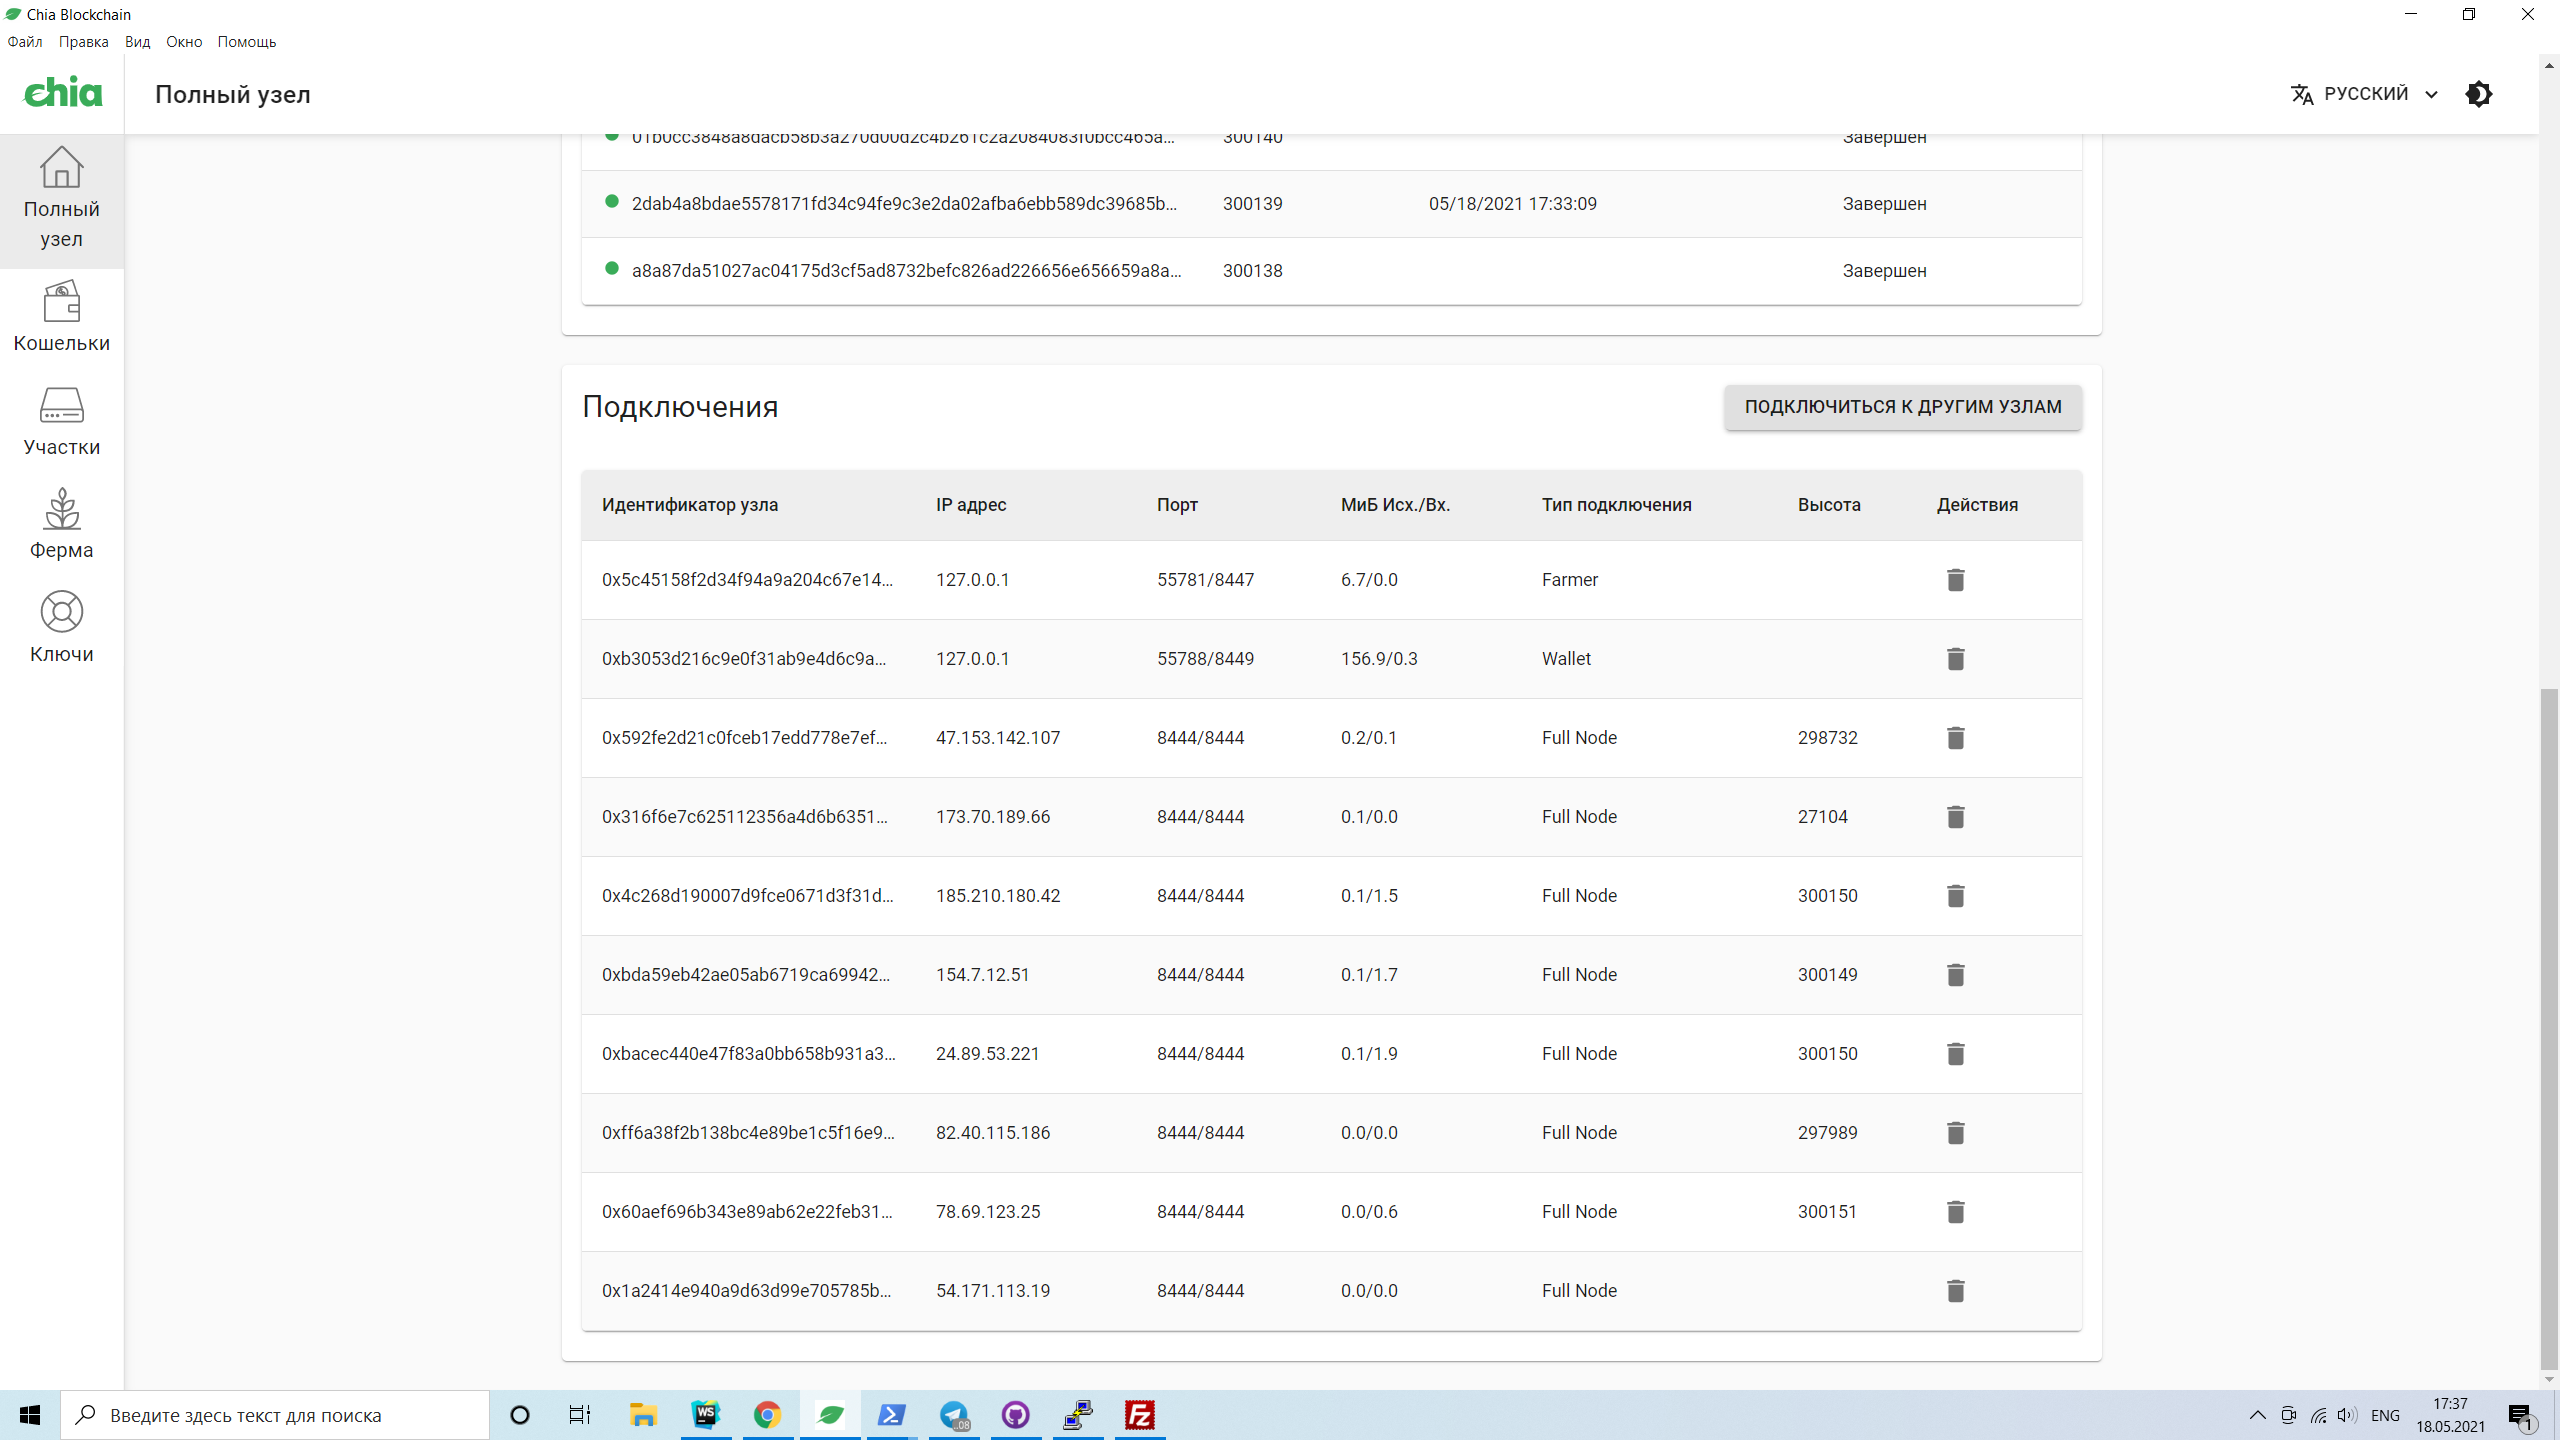Open FileZilla from the taskbar

click(1140, 1415)
